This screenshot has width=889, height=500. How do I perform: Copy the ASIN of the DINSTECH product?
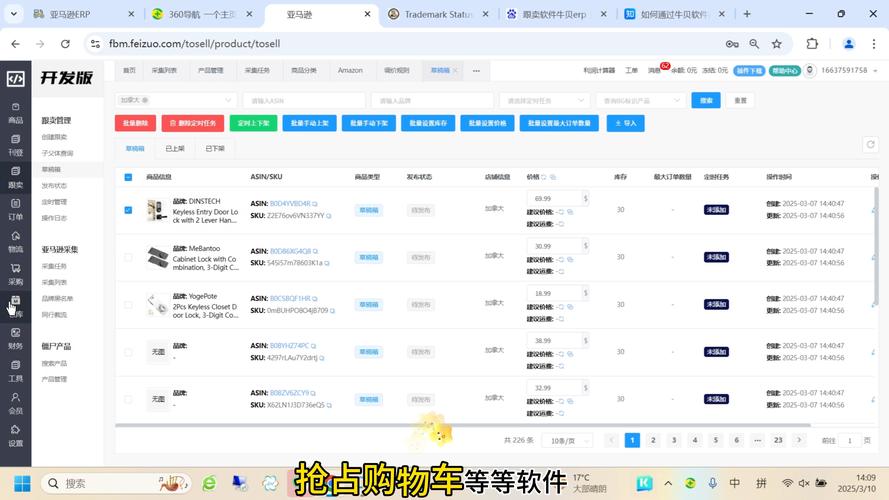coord(315,204)
